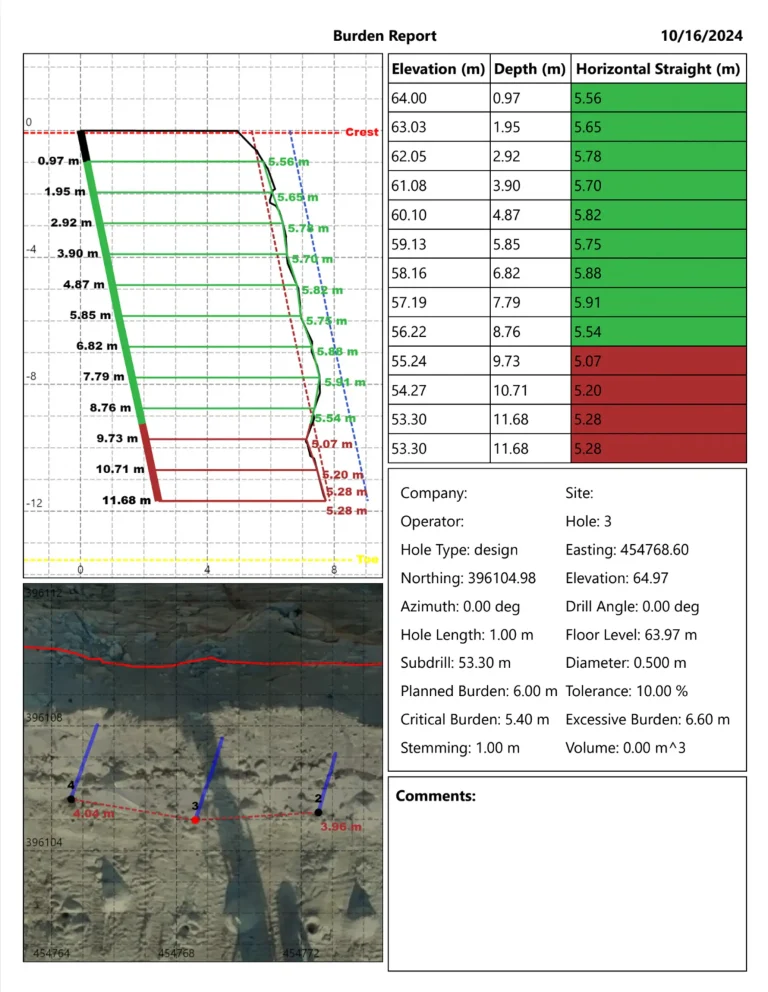768x992 pixels.
Task: Click Hole Type: design
Action: (459, 550)
